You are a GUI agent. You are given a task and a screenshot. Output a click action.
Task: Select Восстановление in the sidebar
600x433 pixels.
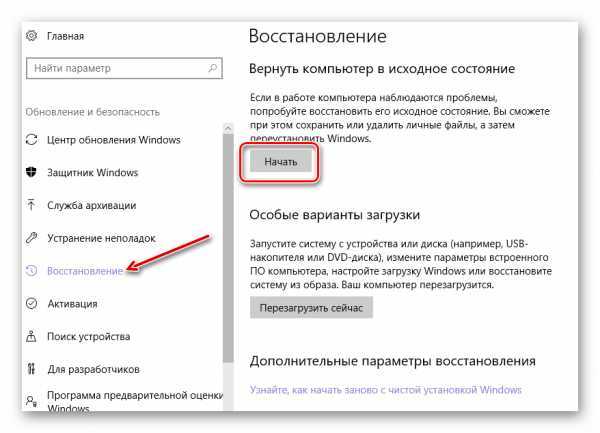pyautogui.click(x=85, y=271)
